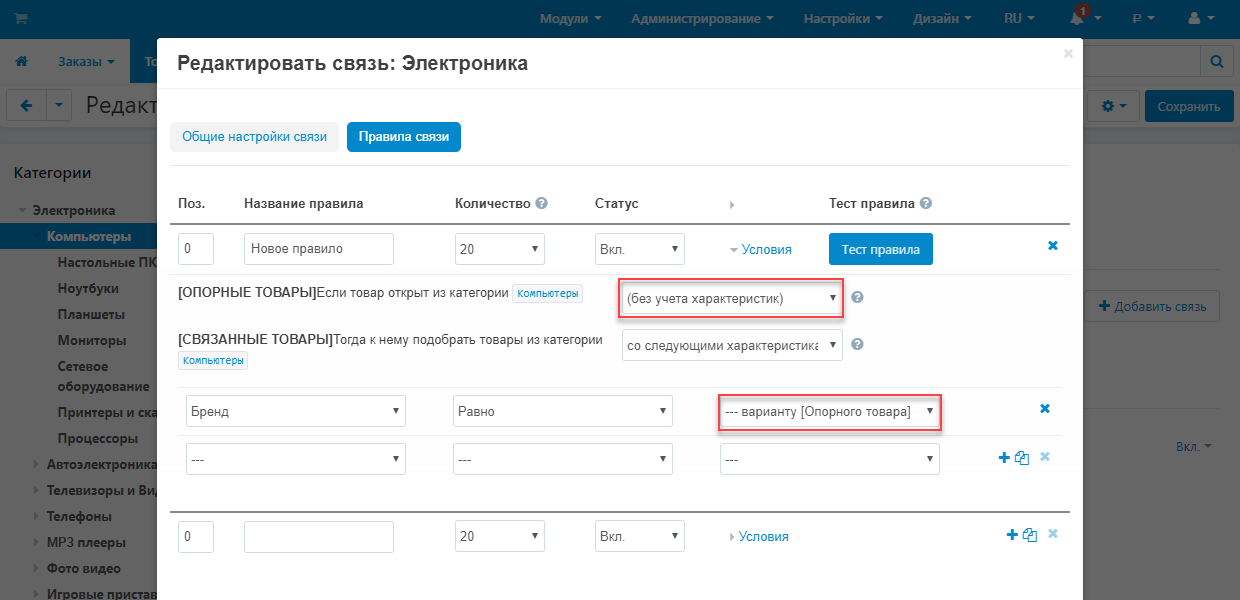Add a condition row with plus icon
Screen dimensions: 1240x600
[1004, 457]
